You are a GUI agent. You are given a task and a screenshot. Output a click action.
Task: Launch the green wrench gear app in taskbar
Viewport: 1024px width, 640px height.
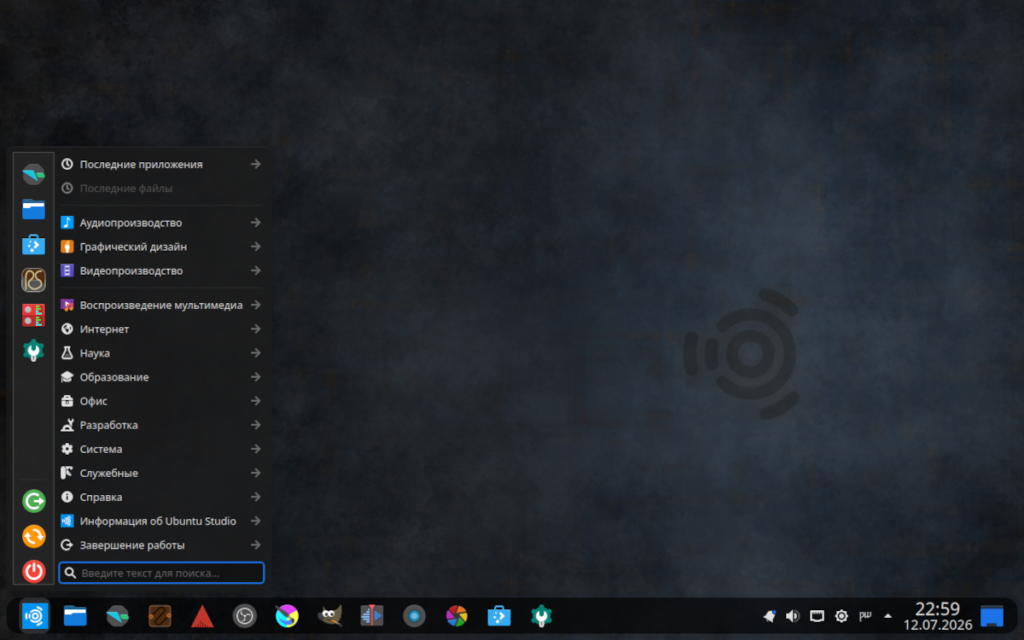pos(541,616)
